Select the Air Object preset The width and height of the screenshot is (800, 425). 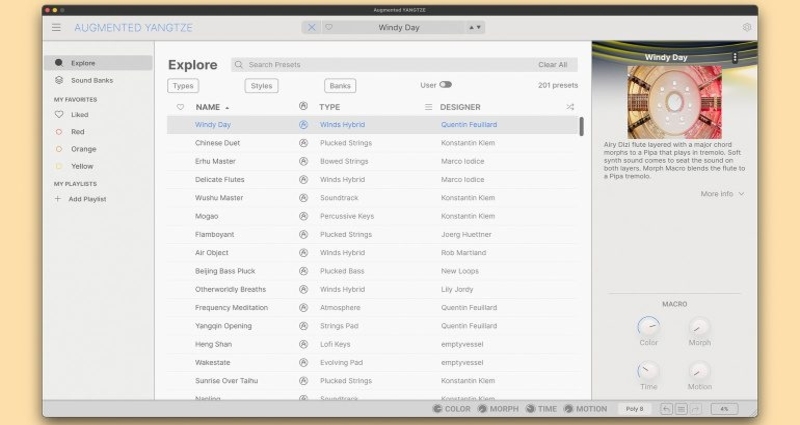click(x=372, y=253)
